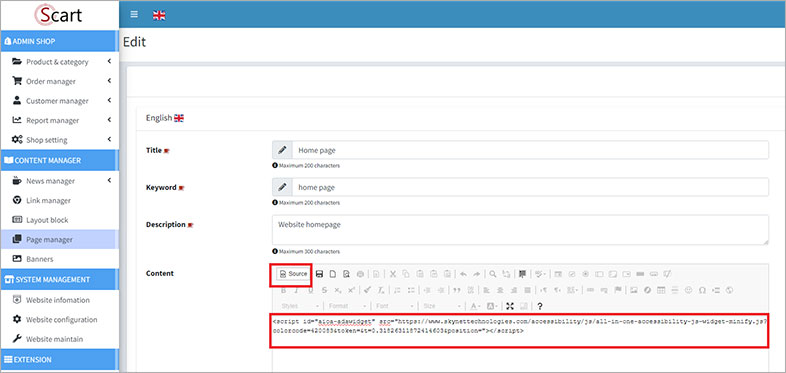Open the Styles dropdown
Screen dimensions: 786x373
(x=301, y=306)
